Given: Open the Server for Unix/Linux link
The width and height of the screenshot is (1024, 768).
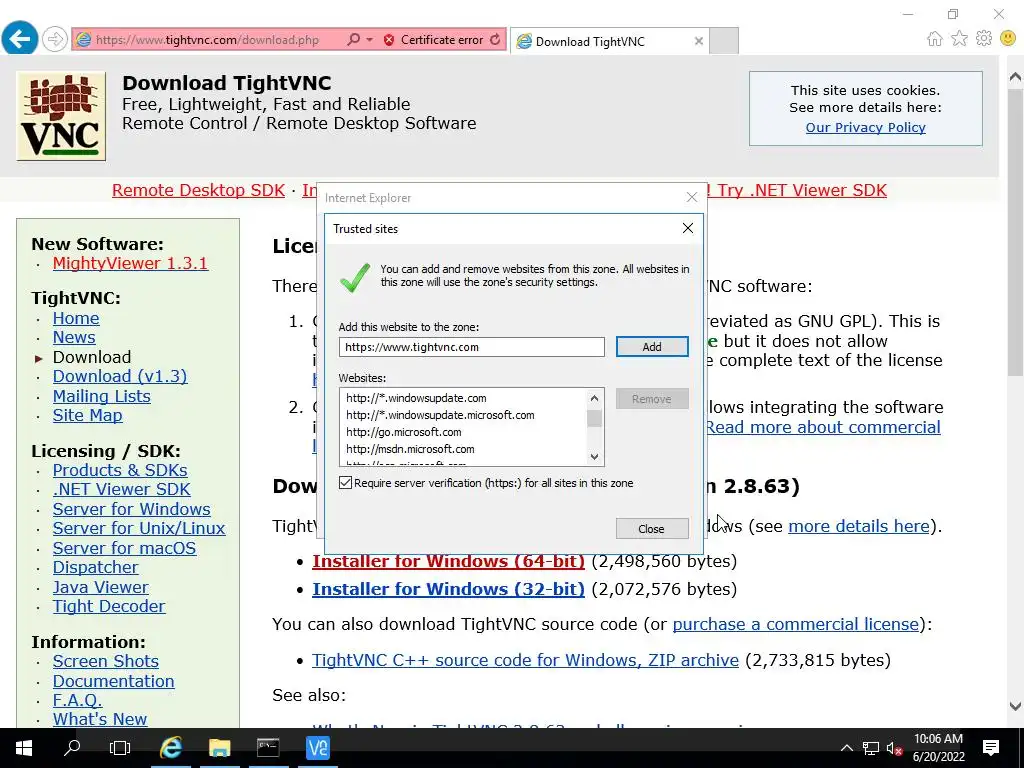Looking at the screenshot, I should pos(138,528).
